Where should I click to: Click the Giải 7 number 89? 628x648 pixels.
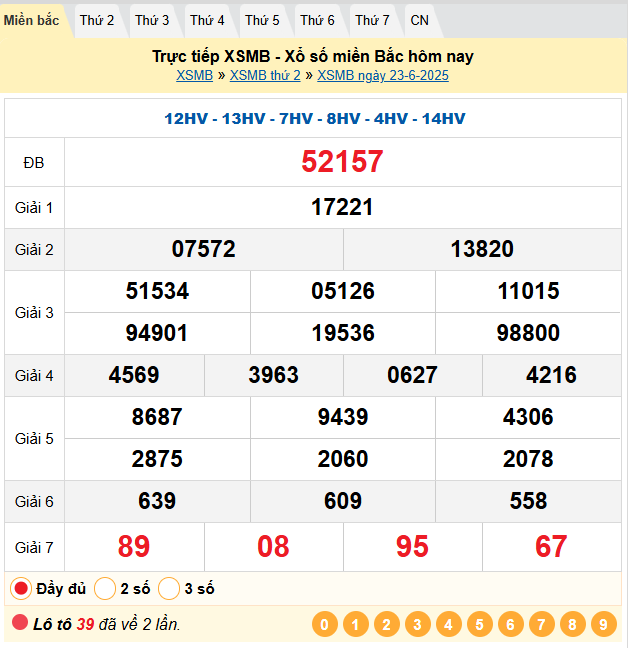tap(134, 546)
